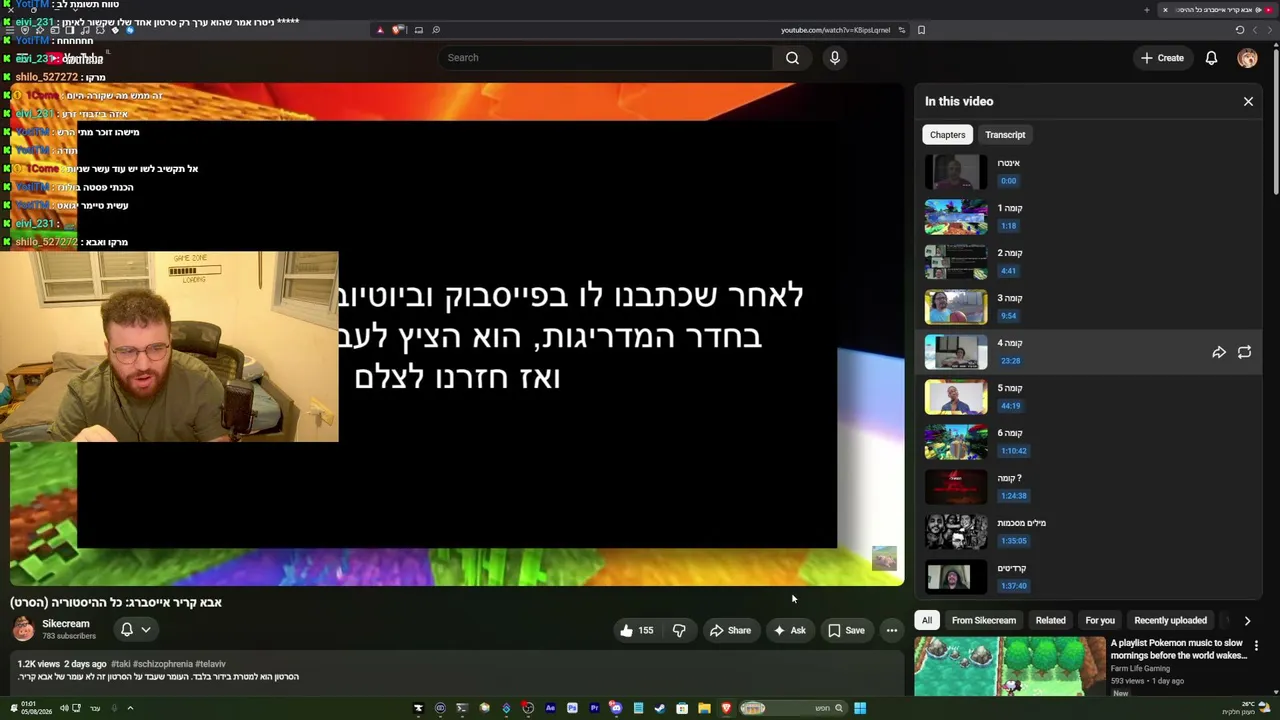Viewport: 1280px width, 720px height.
Task: Jump to chapter קומה 2 thumbnail
Action: (956, 263)
